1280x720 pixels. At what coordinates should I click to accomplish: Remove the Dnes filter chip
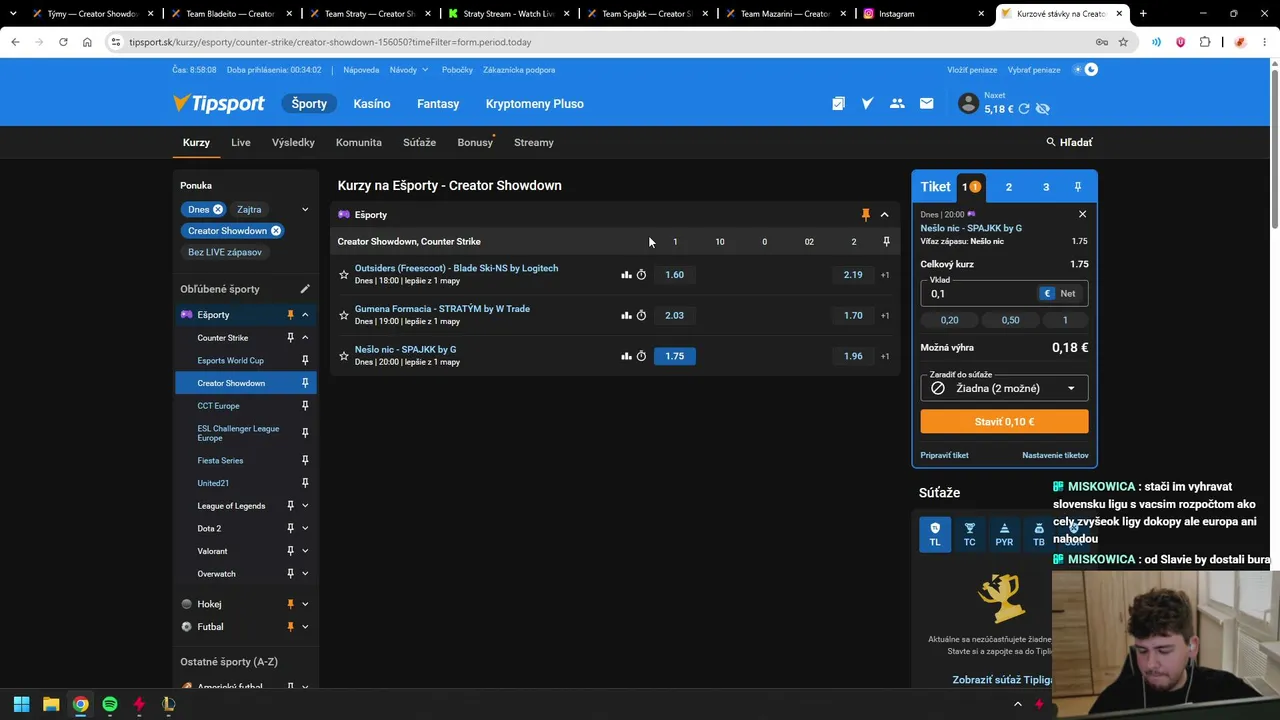(217, 209)
